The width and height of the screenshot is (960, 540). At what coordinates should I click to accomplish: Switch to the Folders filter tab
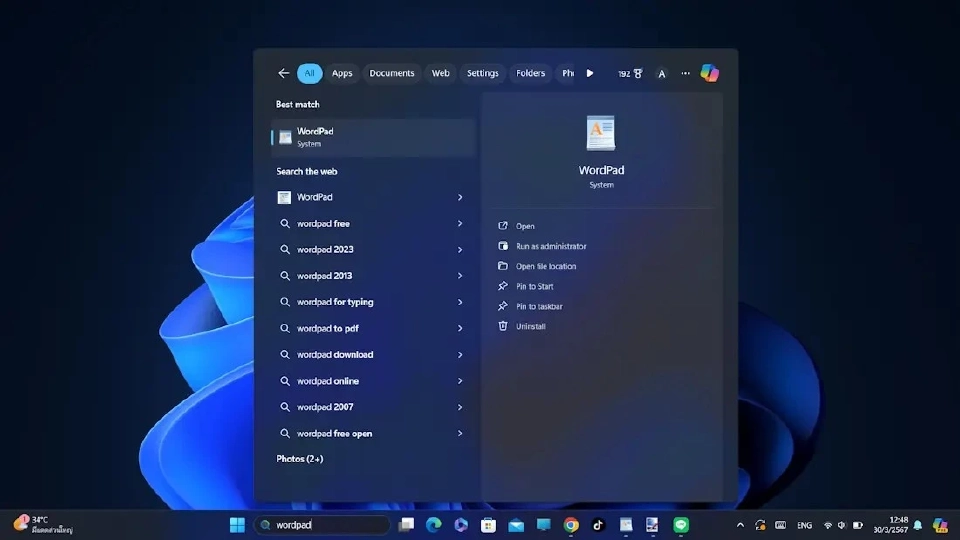click(530, 73)
